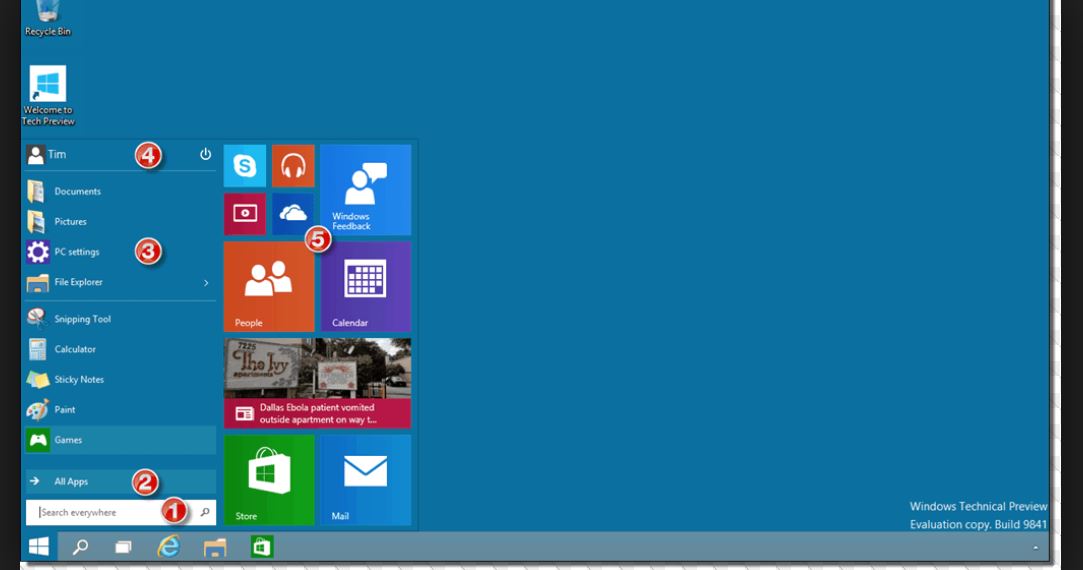Select Snipping Tool in Start menu
The width and height of the screenshot is (1083, 570).
click(82, 319)
